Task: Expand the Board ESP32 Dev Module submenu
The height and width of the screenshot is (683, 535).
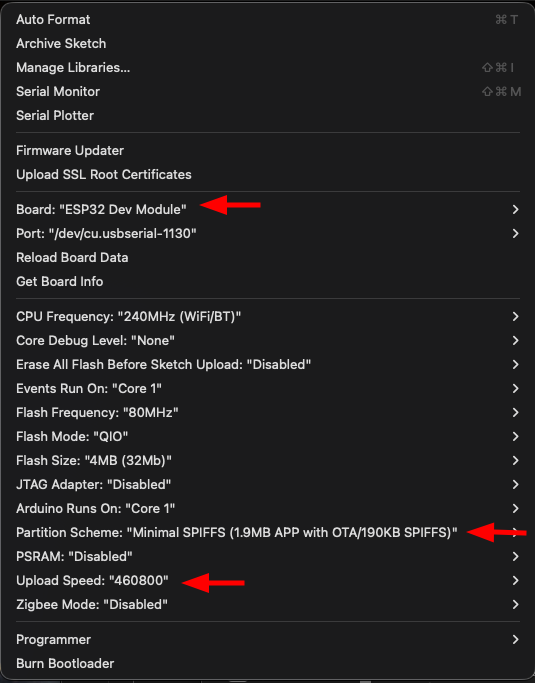Action: pyautogui.click(x=268, y=210)
